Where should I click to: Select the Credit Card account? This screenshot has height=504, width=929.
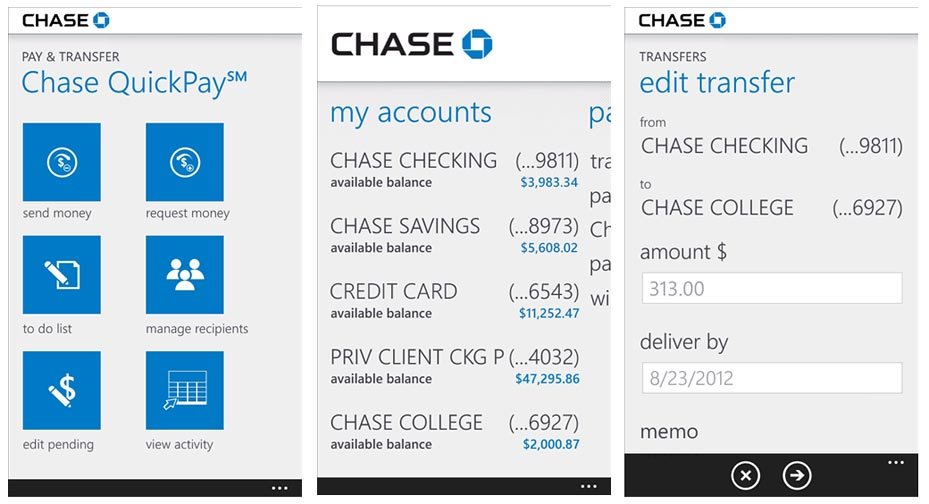pyautogui.click(x=454, y=301)
